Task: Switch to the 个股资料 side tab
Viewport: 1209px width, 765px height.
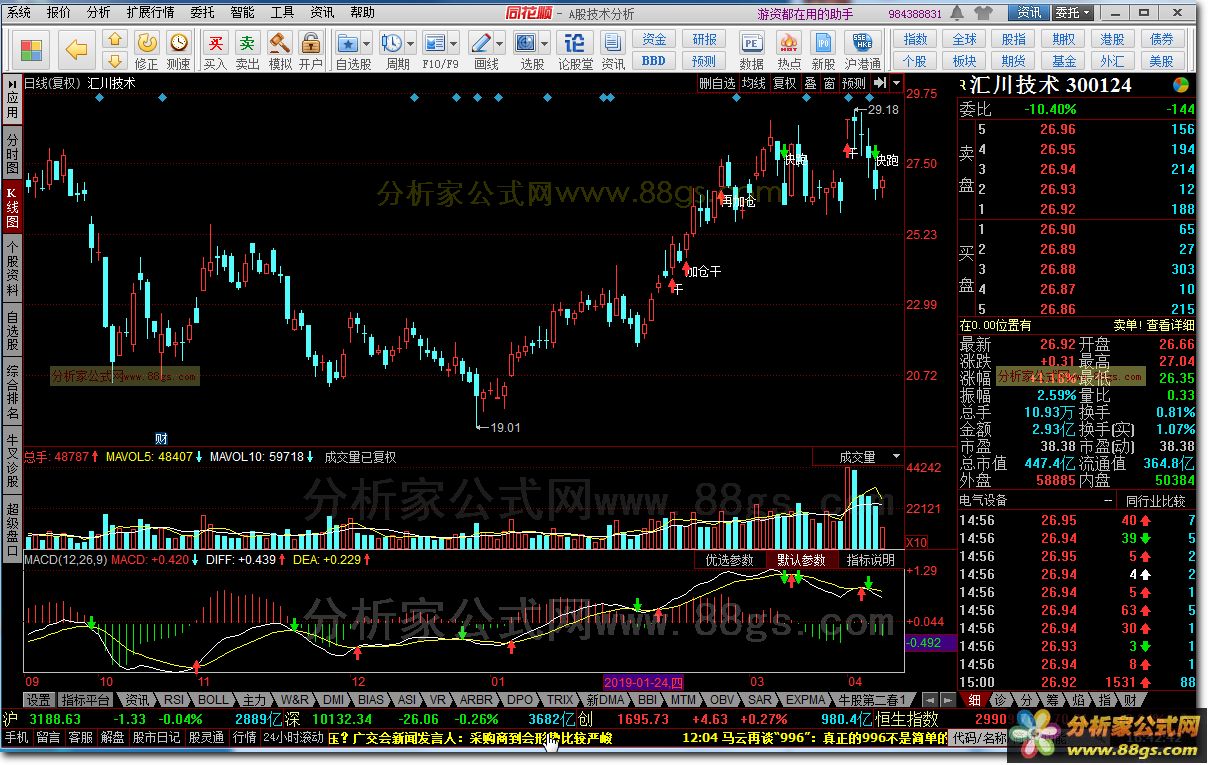Action: pyautogui.click(x=12, y=268)
